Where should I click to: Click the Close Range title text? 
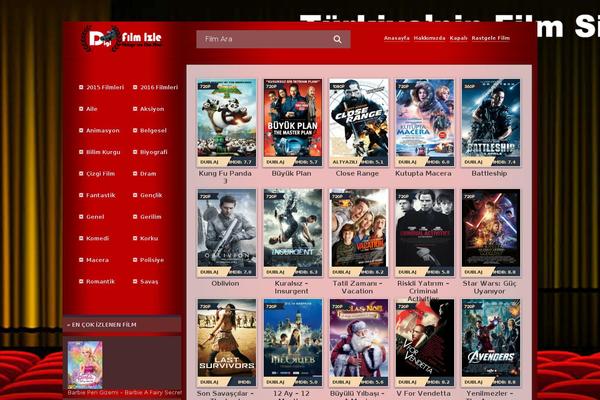[x=357, y=173]
